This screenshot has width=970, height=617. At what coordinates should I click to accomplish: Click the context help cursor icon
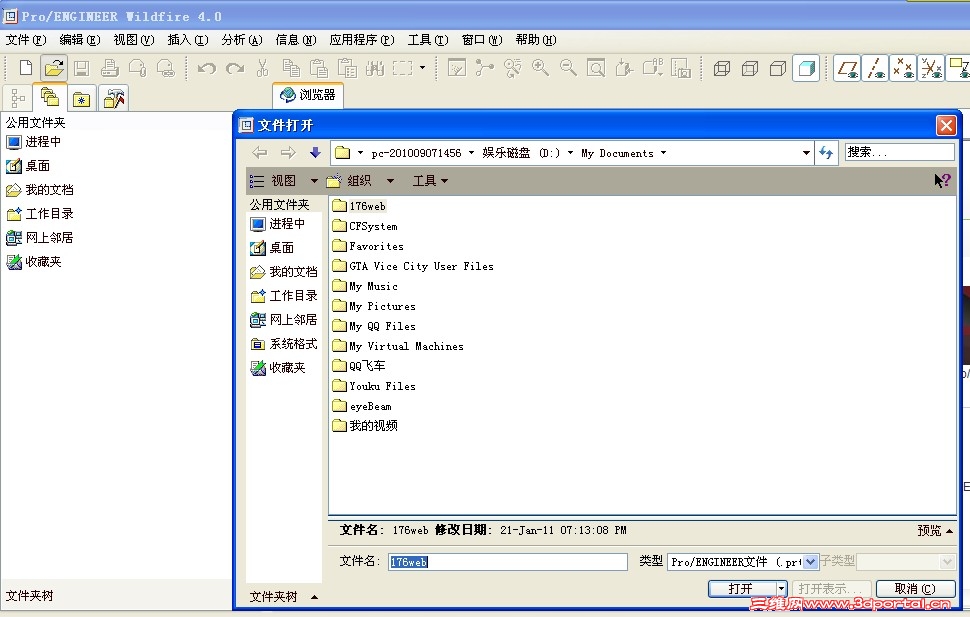[x=942, y=180]
